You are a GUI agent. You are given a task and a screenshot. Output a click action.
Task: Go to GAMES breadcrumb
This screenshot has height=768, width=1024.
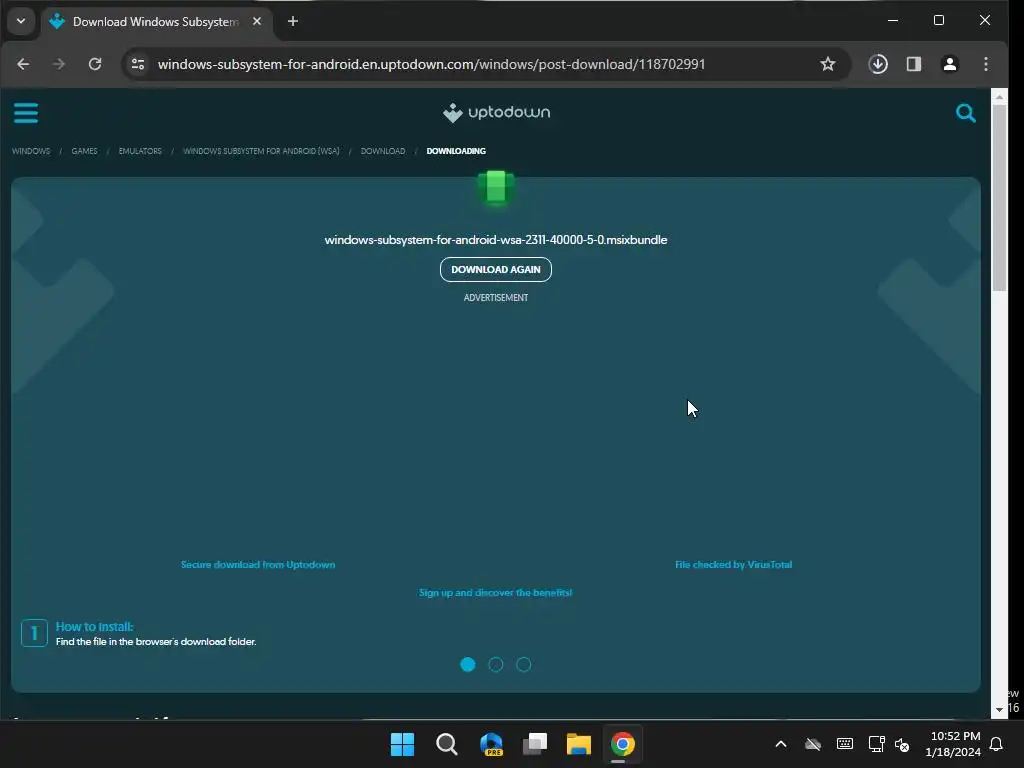point(84,151)
